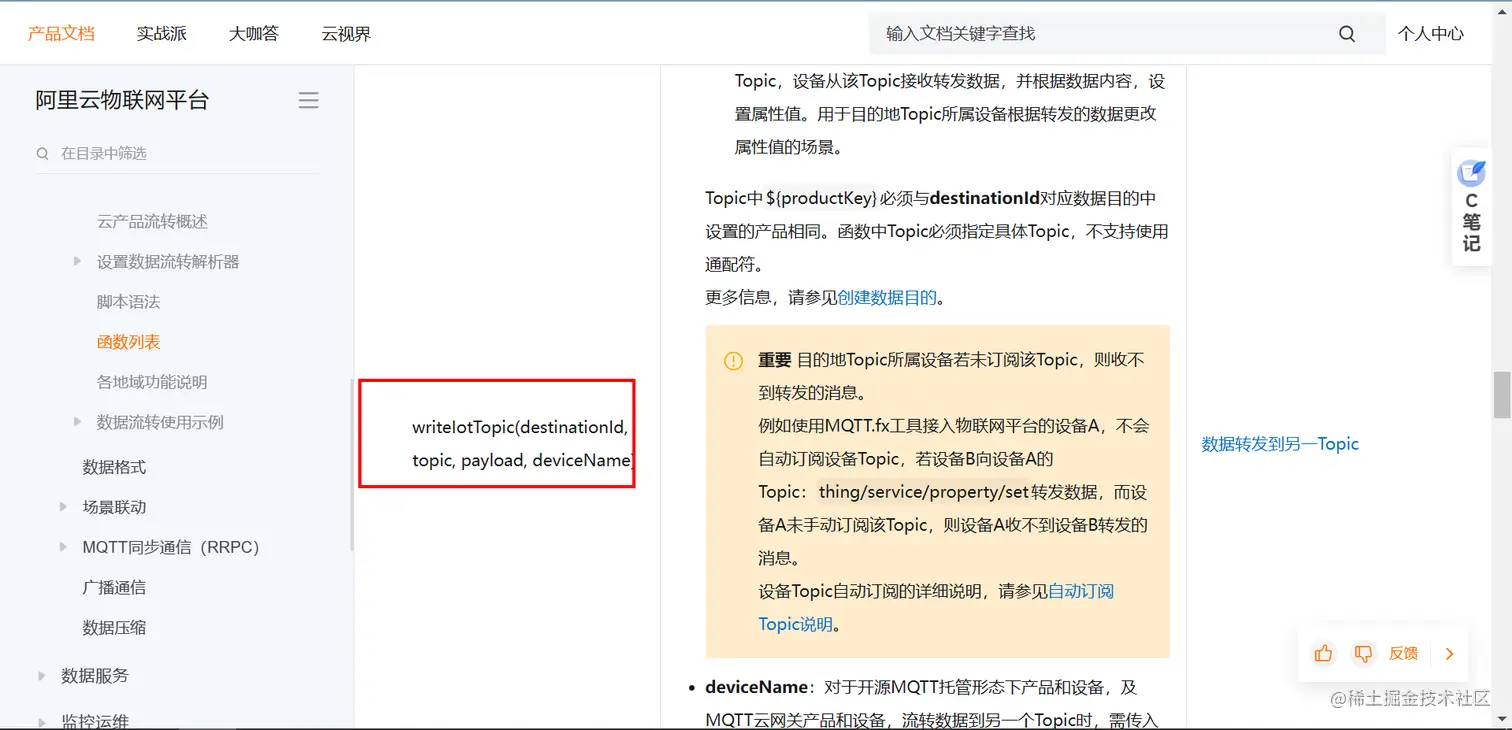
Task: Expand the 数据流转使用示例 tree arrow
Action: (x=78, y=422)
